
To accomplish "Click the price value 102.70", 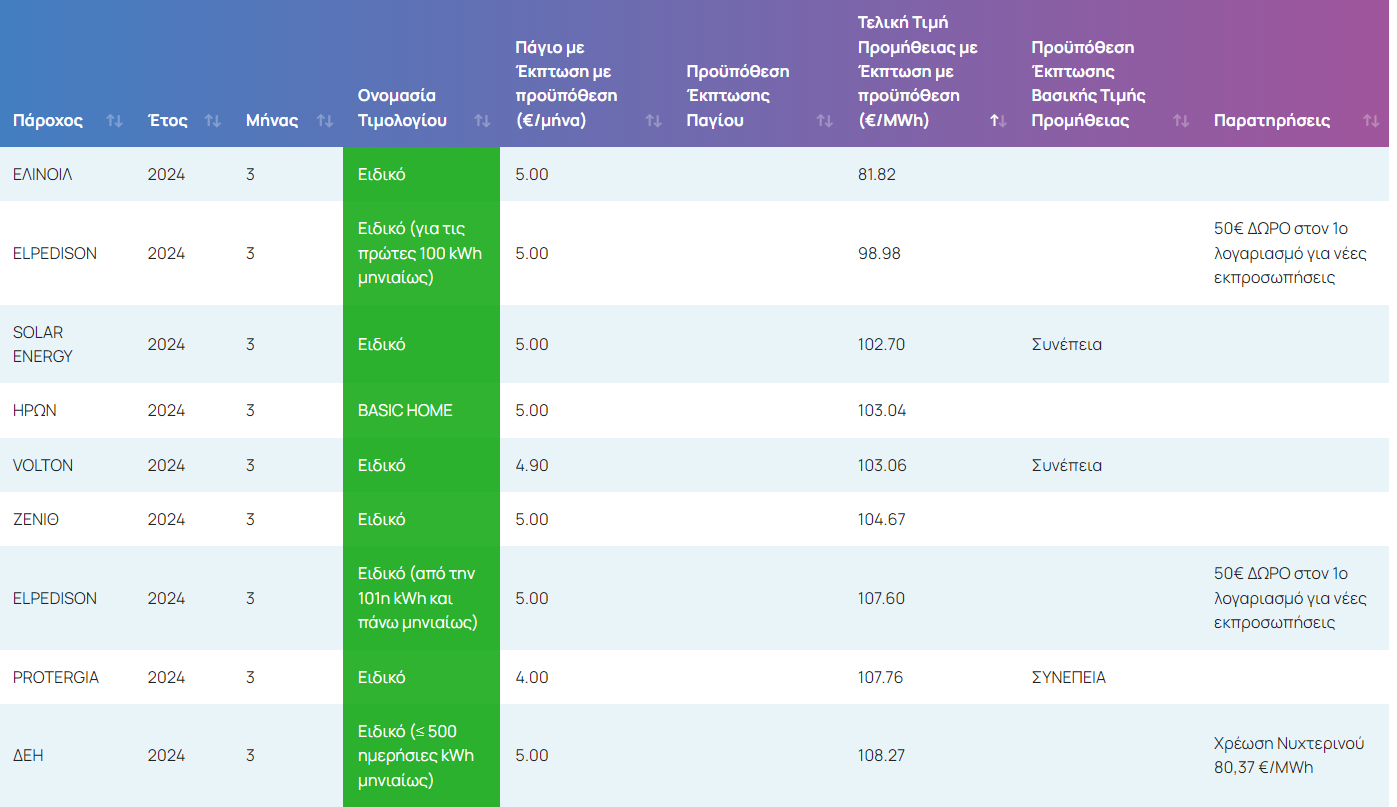I will click(881, 344).
